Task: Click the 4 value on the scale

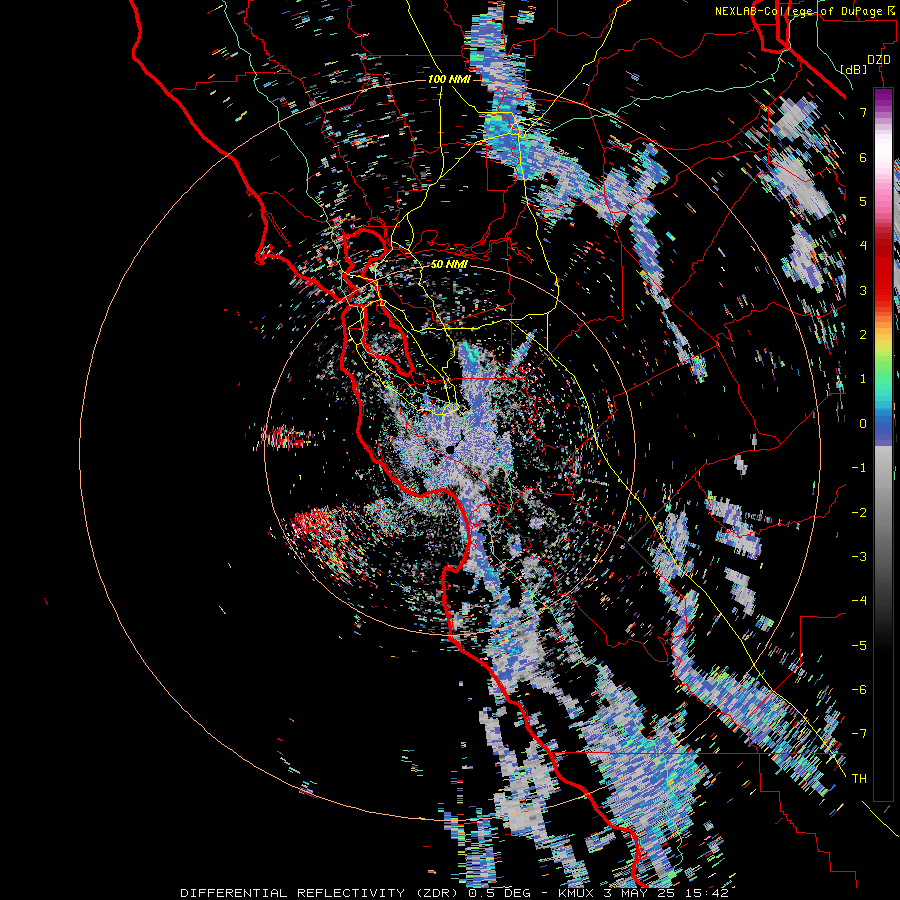Action: coord(863,246)
